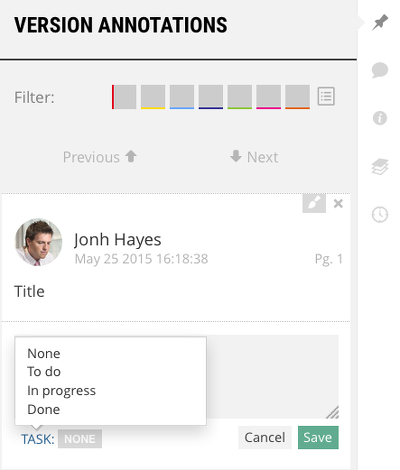The height and width of the screenshot is (470, 400).
Task: Toggle the pink filter swatch
Action: [268, 97]
